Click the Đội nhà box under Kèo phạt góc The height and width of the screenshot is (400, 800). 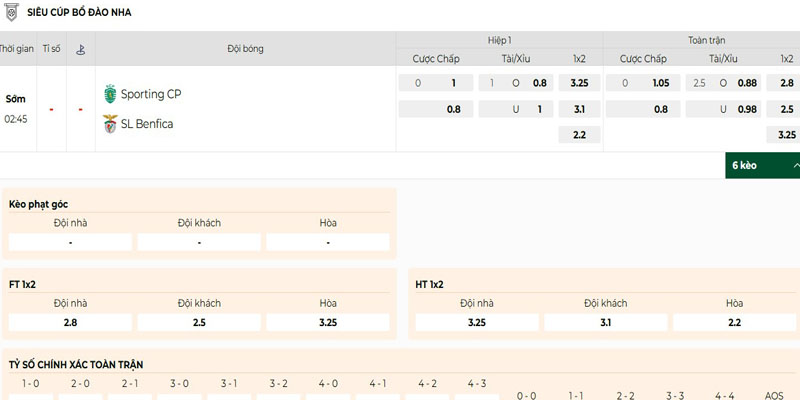click(70, 242)
